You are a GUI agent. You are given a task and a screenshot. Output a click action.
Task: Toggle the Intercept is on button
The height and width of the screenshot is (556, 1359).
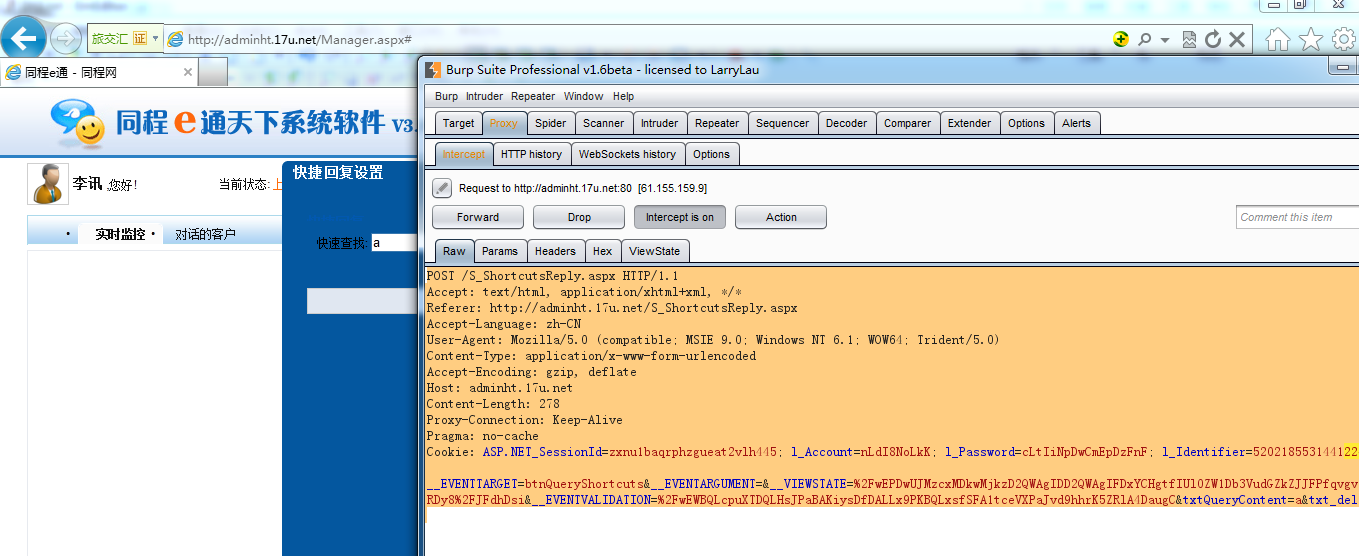tap(680, 217)
